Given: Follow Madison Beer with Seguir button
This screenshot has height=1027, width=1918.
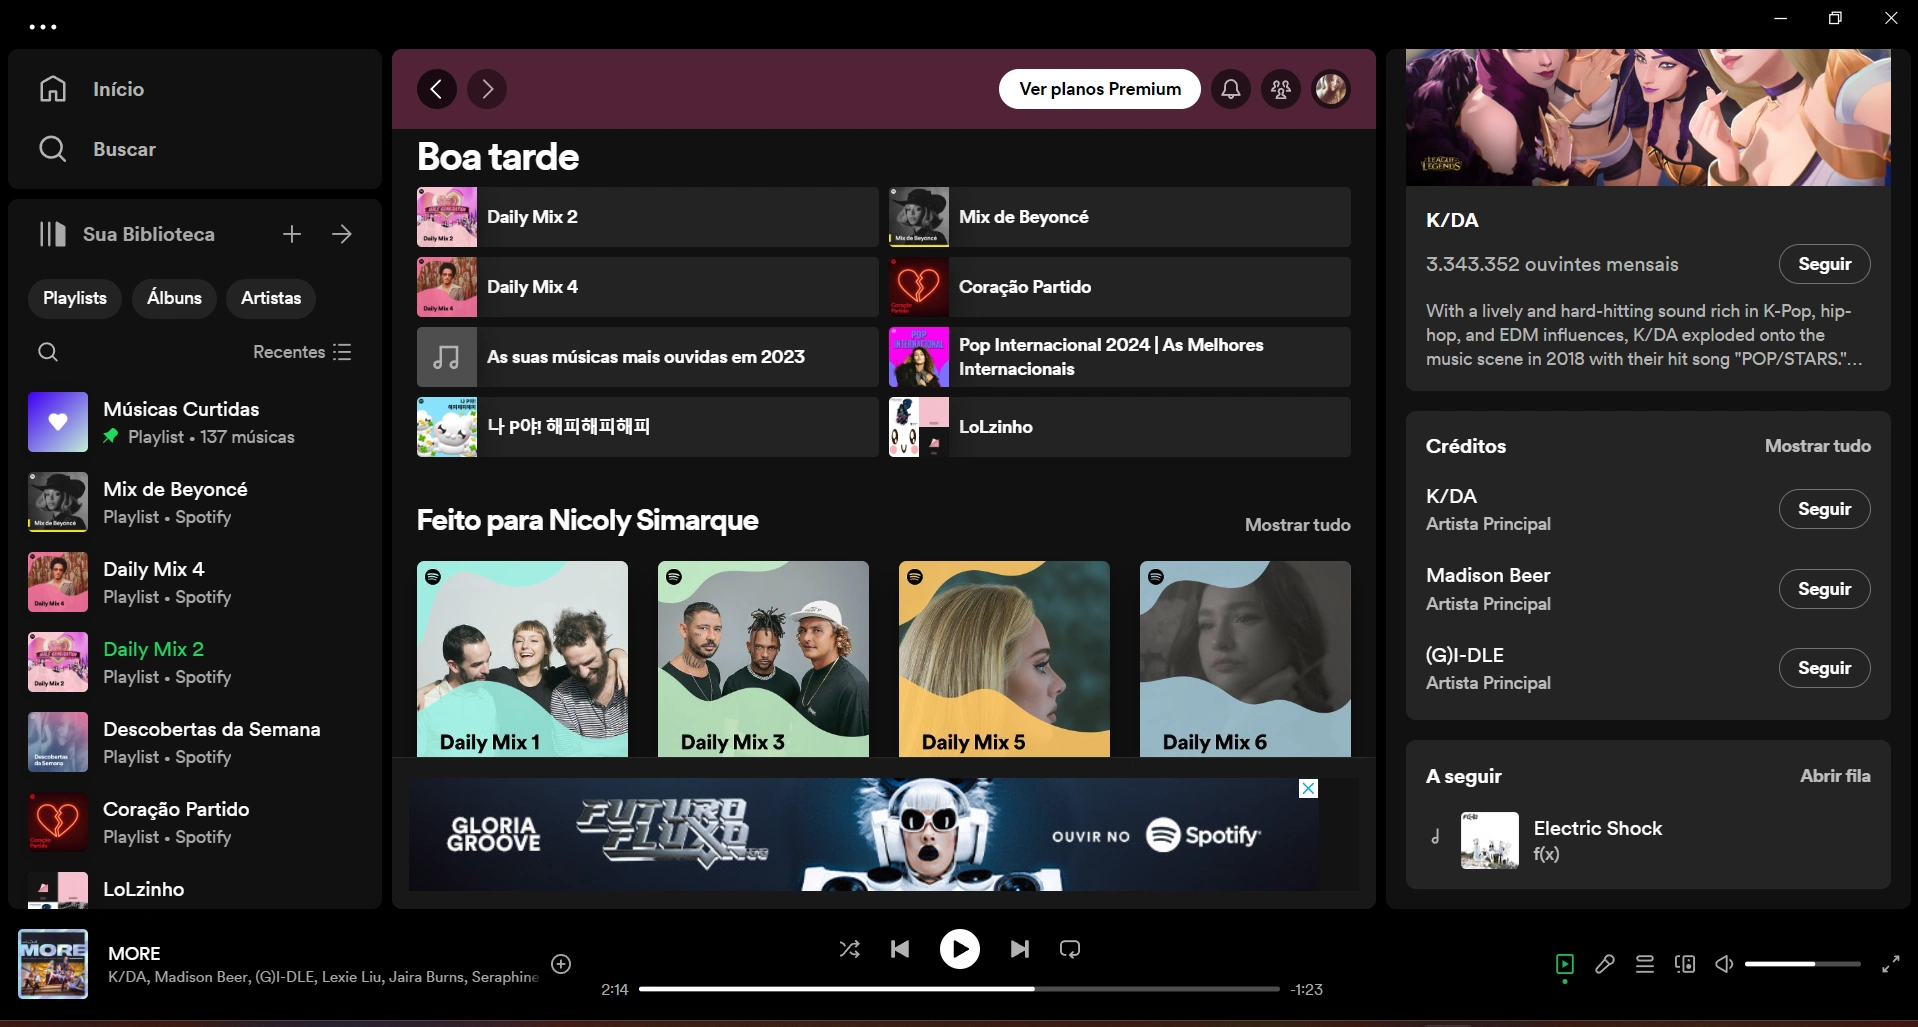Looking at the screenshot, I should coord(1824,589).
